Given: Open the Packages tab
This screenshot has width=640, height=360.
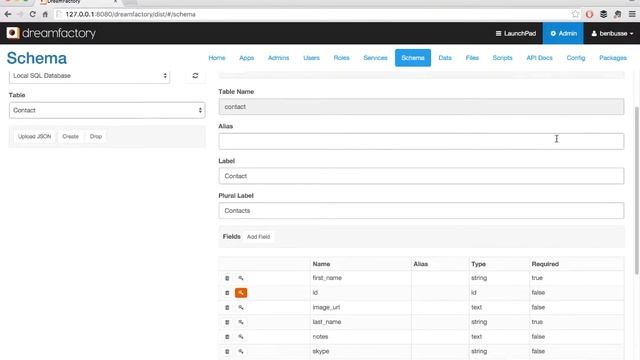Looking at the screenshot, I should click(613, 58).
